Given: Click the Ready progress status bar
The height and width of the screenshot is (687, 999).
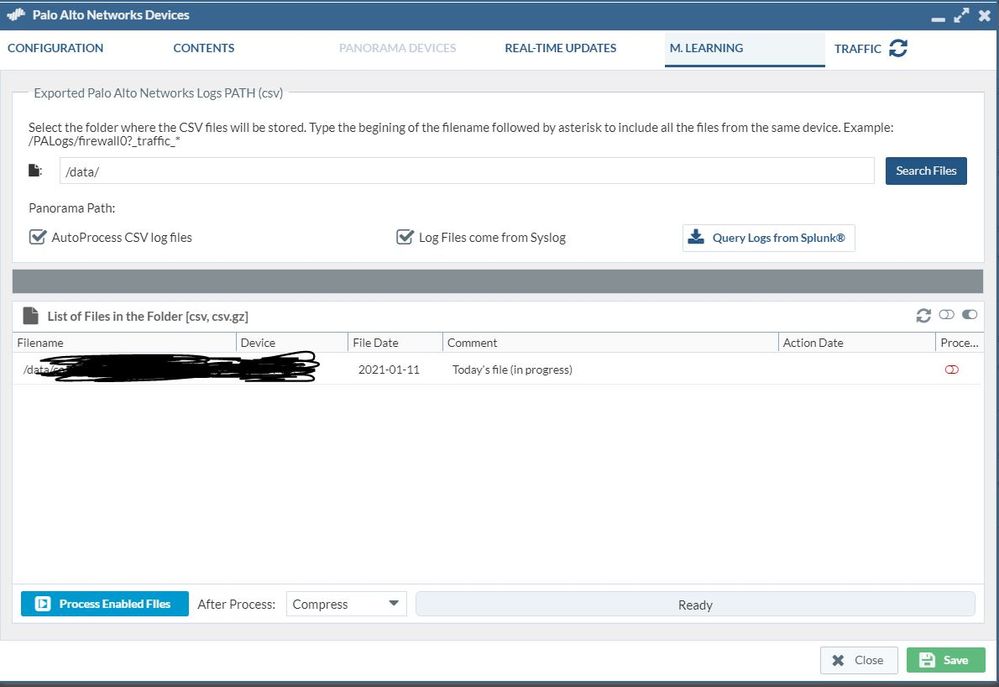Looking at the screenshot, I should coord(695,604).
